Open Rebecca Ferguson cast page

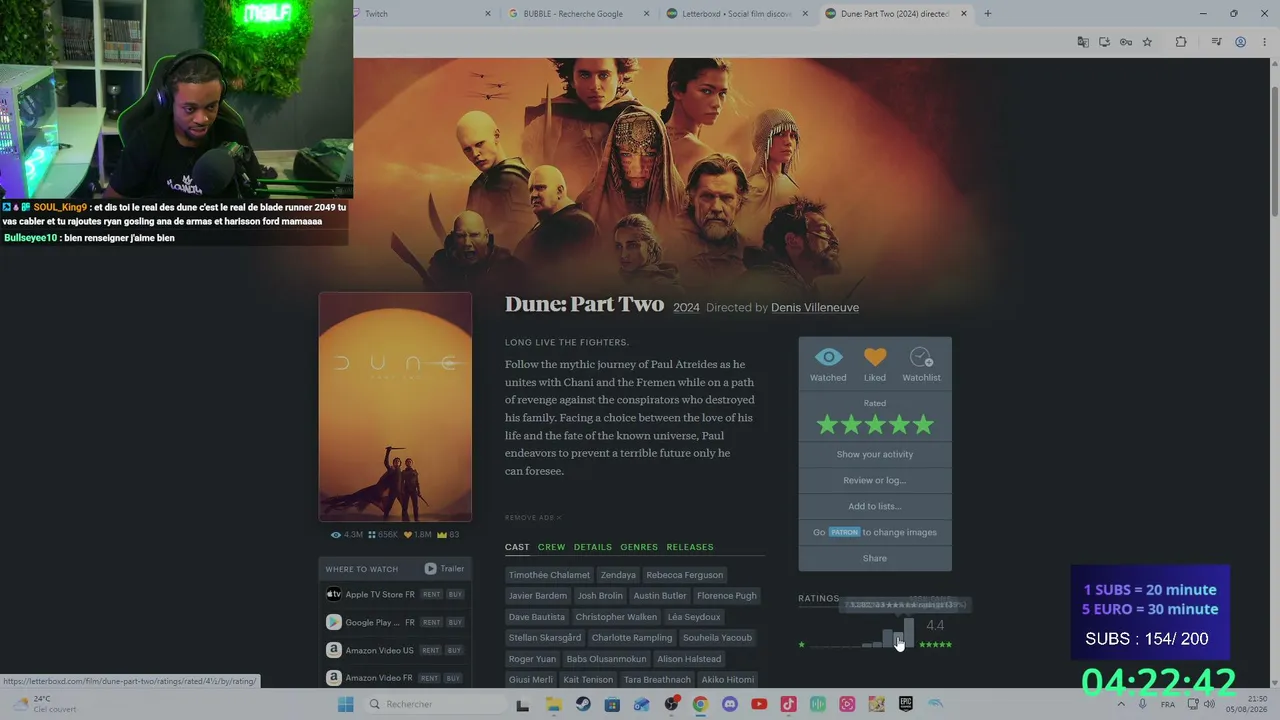click(x=685, y=575)
